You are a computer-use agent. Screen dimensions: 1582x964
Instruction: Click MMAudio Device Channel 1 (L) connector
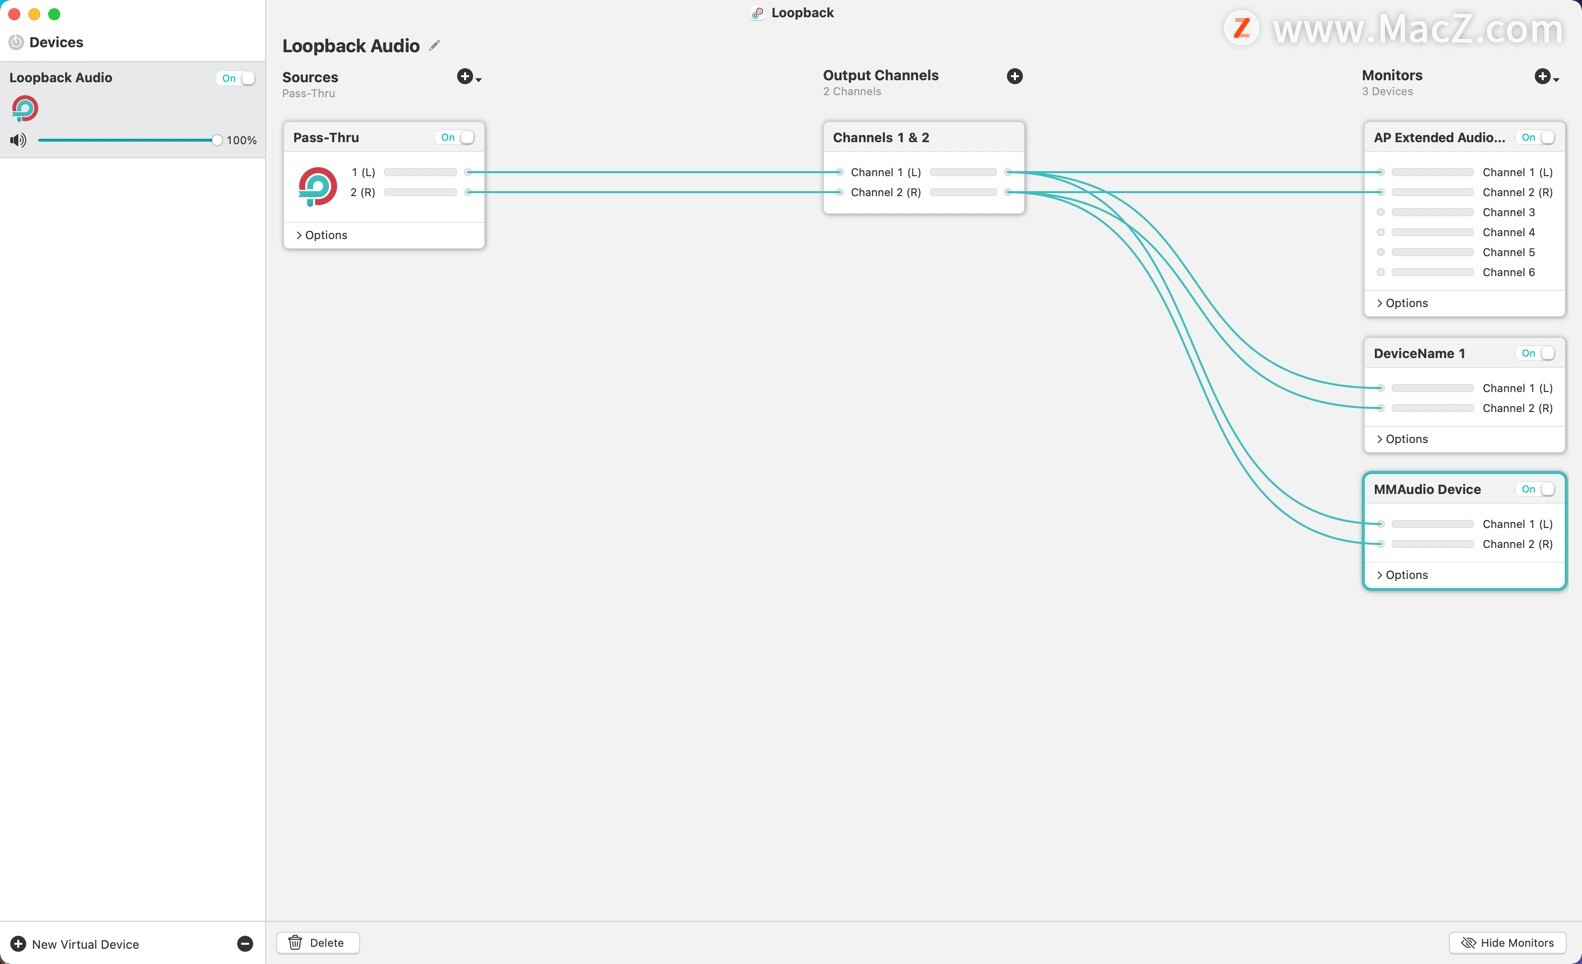coord(1381,524)
